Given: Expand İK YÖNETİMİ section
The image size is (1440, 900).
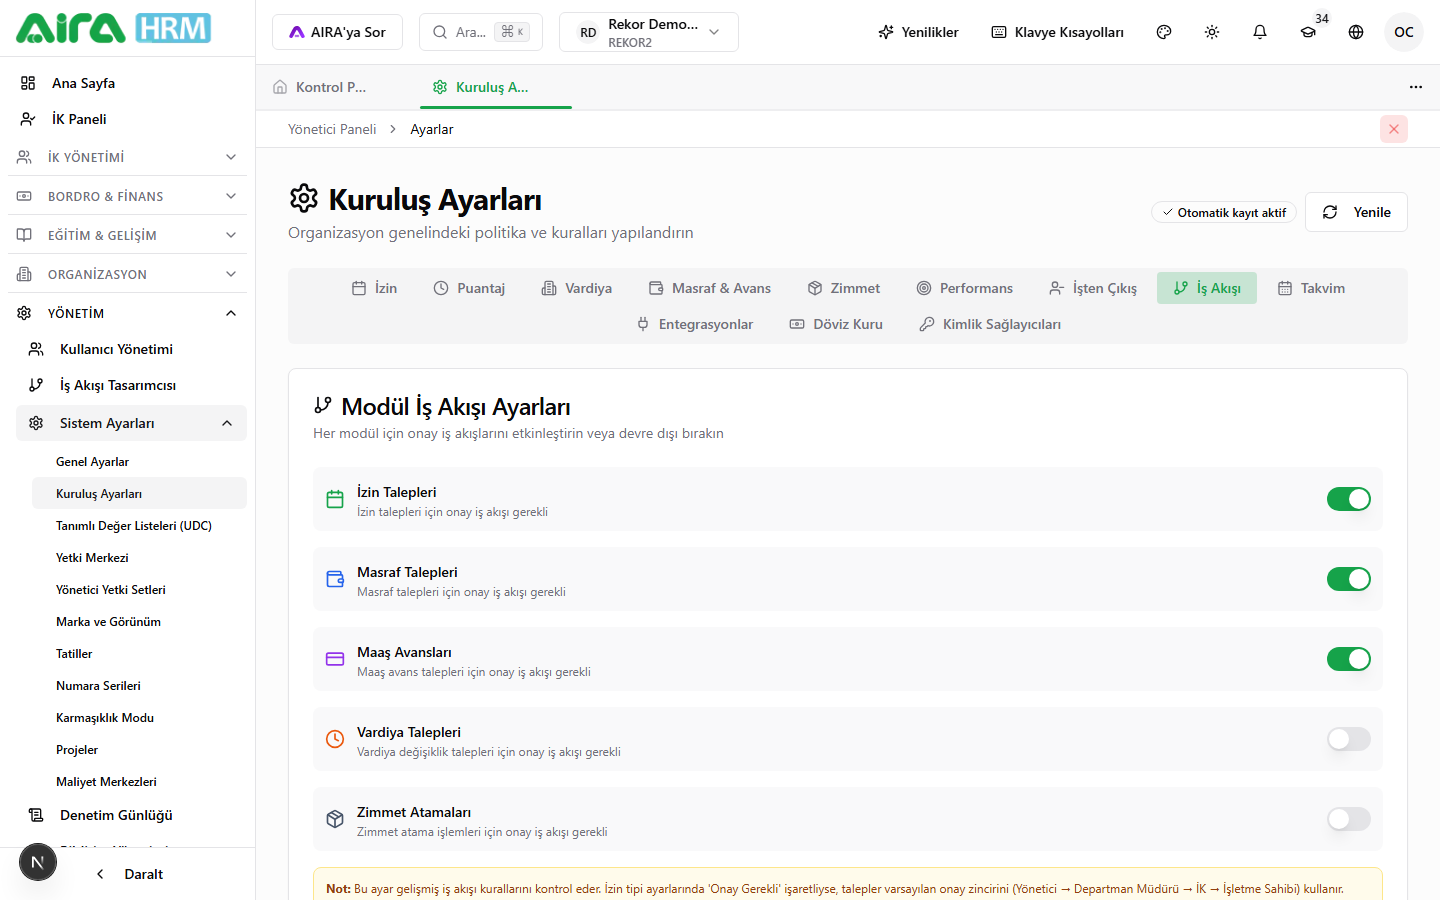Looking at the screenshot, I should point(127,157).
